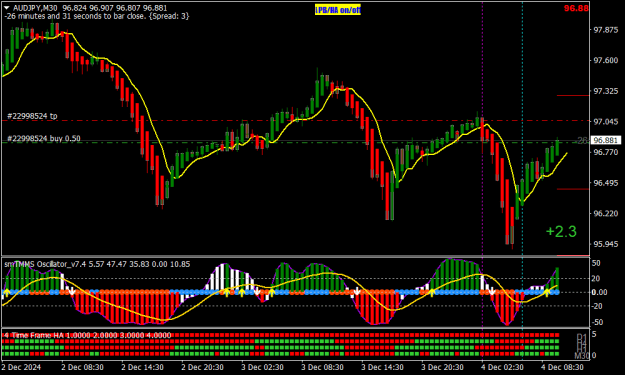
Task: Click the 2 Dec 20:30 time label
Action: (x=202, y=367)
